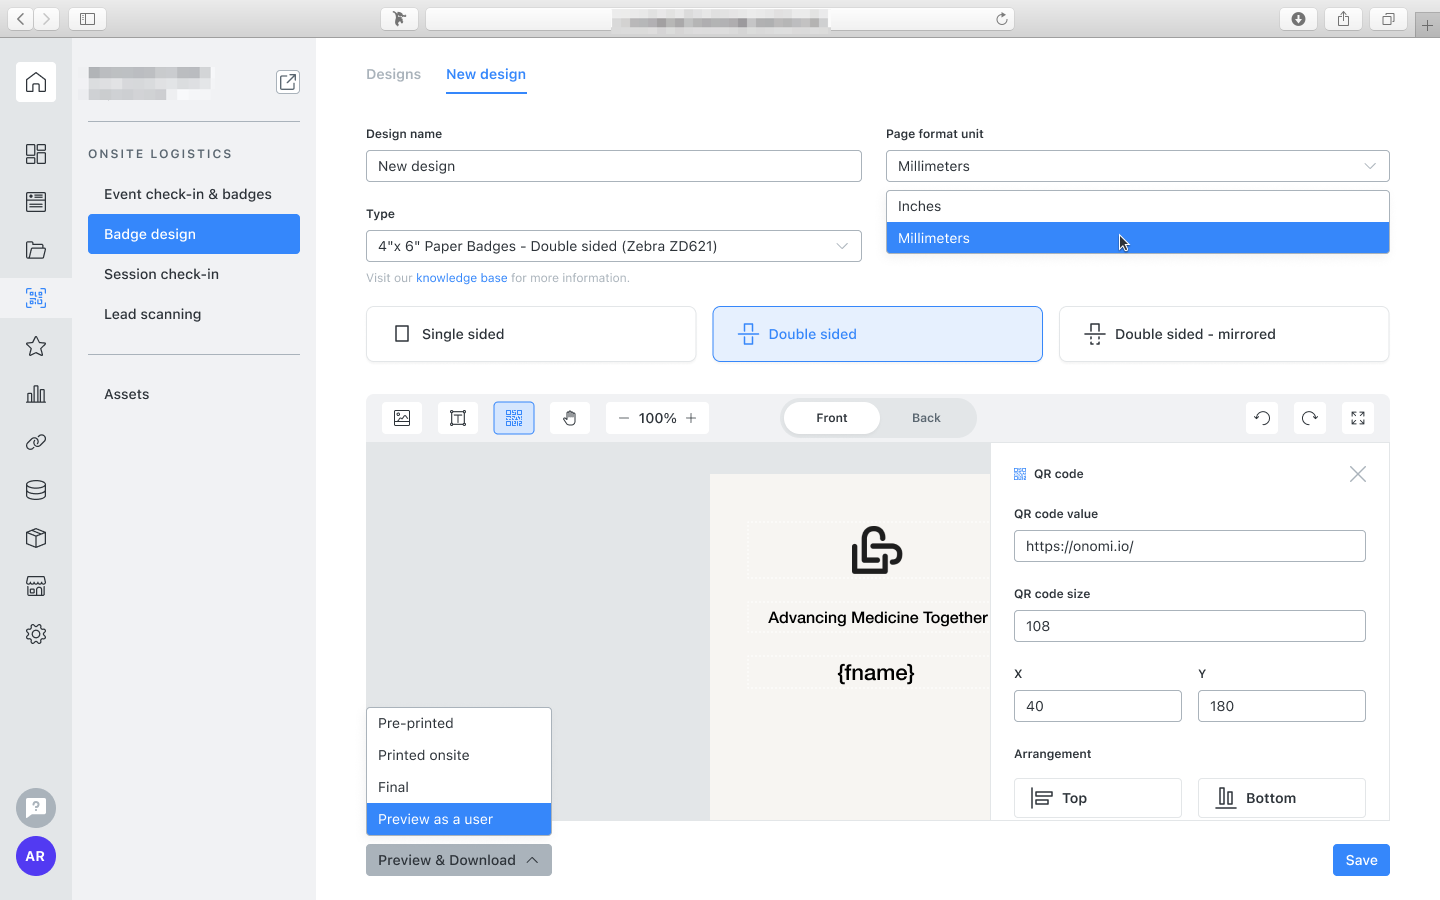
Task: Select the QR code tool
Action: click(514, 418)
